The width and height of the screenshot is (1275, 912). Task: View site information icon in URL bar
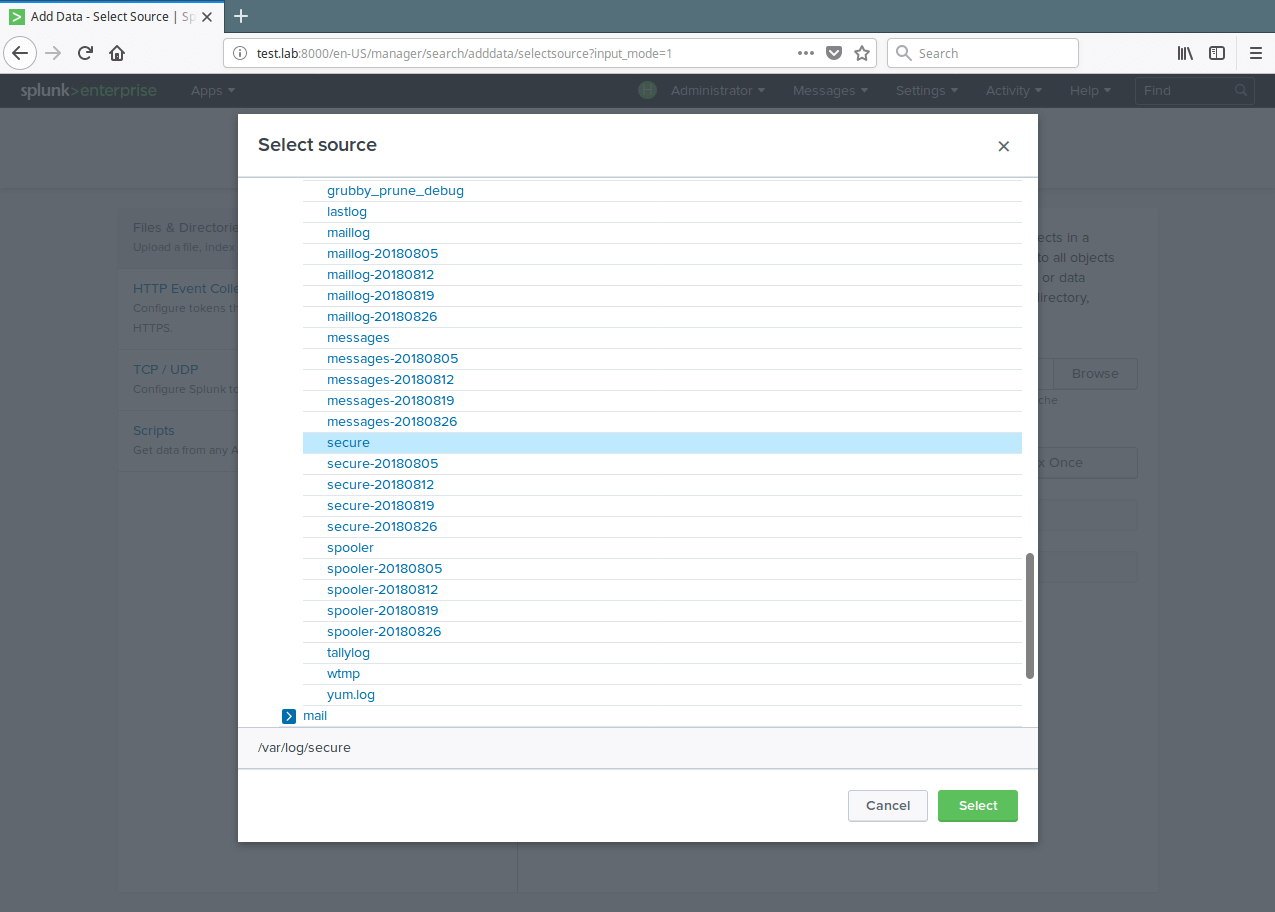(x=240, y=53)
